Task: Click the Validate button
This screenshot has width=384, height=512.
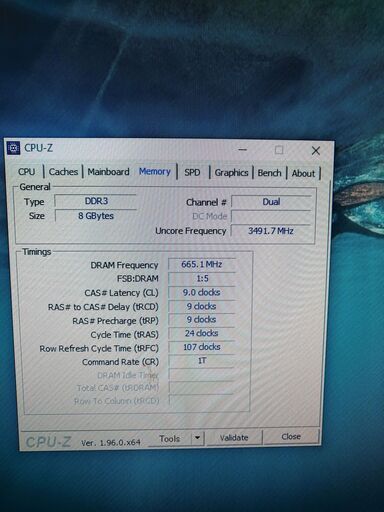Action: 234,437
